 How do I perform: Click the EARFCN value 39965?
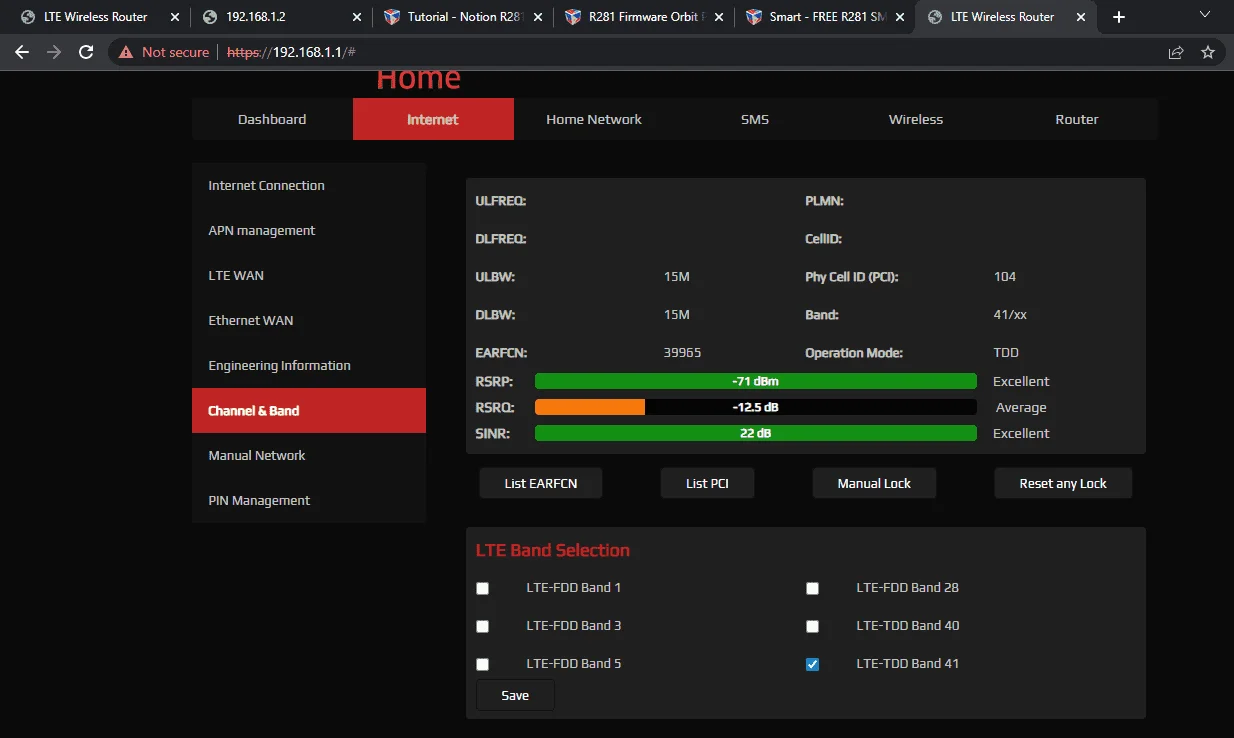[x=682, y=353]
